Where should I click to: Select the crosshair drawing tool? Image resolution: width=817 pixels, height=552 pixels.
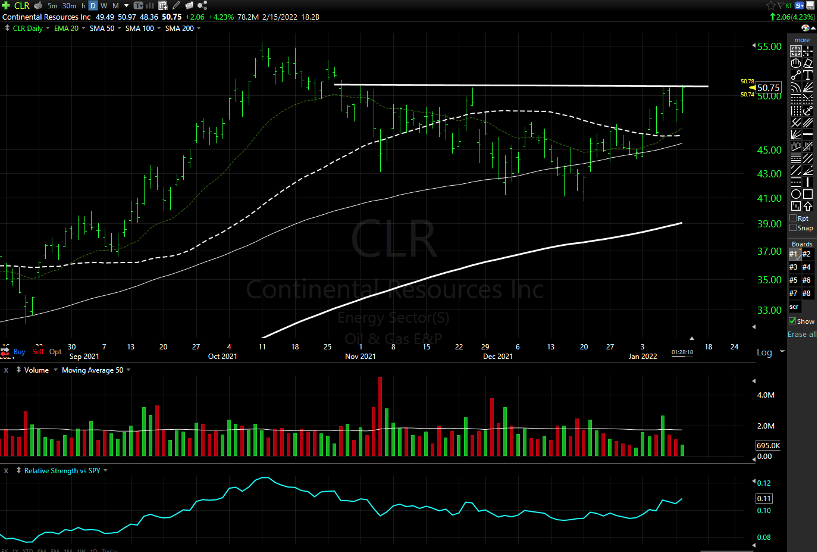808,51
